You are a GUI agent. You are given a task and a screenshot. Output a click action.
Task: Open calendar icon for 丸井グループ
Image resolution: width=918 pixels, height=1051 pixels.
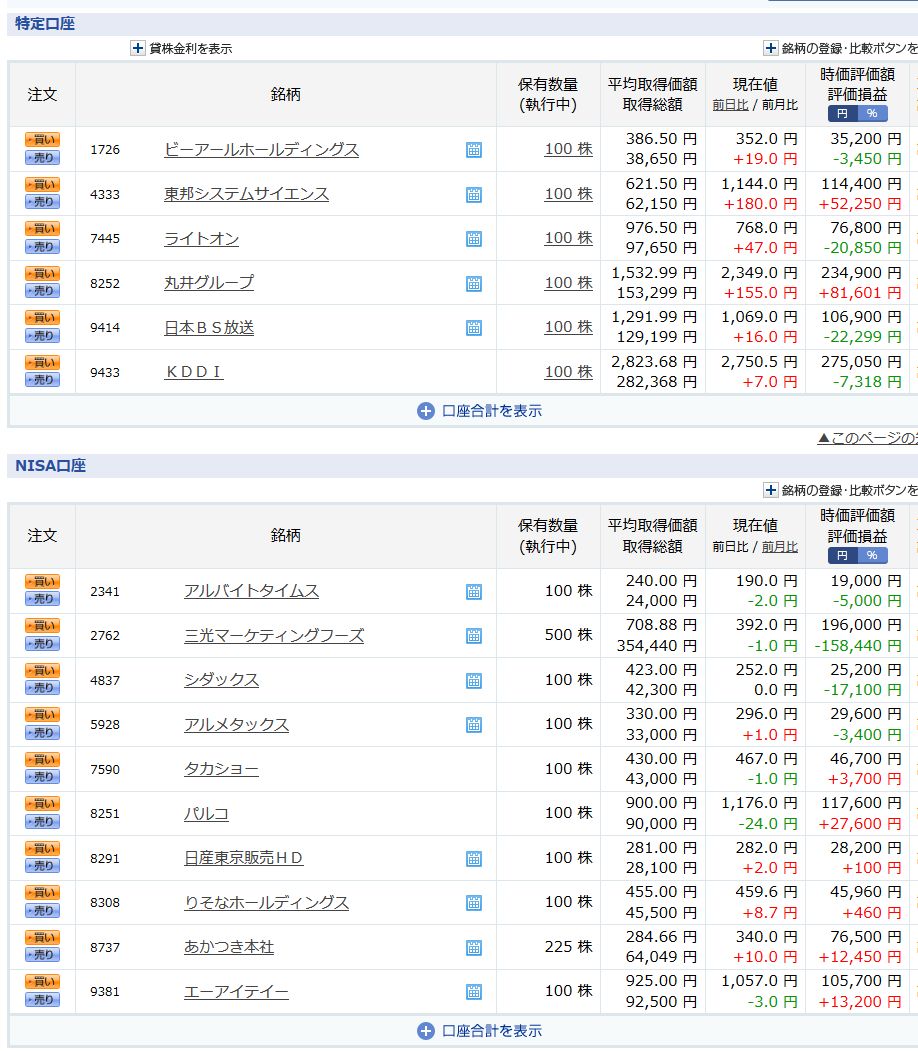(x=474, y=284)
